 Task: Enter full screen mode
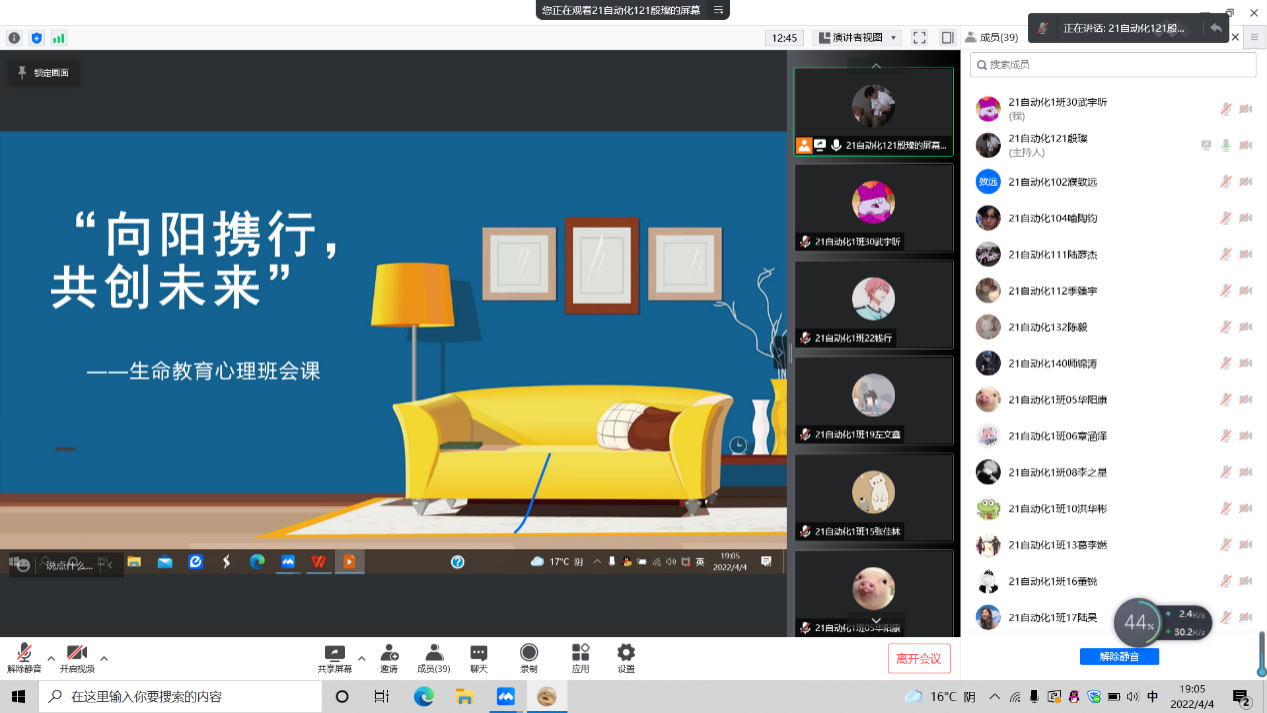(x=920, y=38)
